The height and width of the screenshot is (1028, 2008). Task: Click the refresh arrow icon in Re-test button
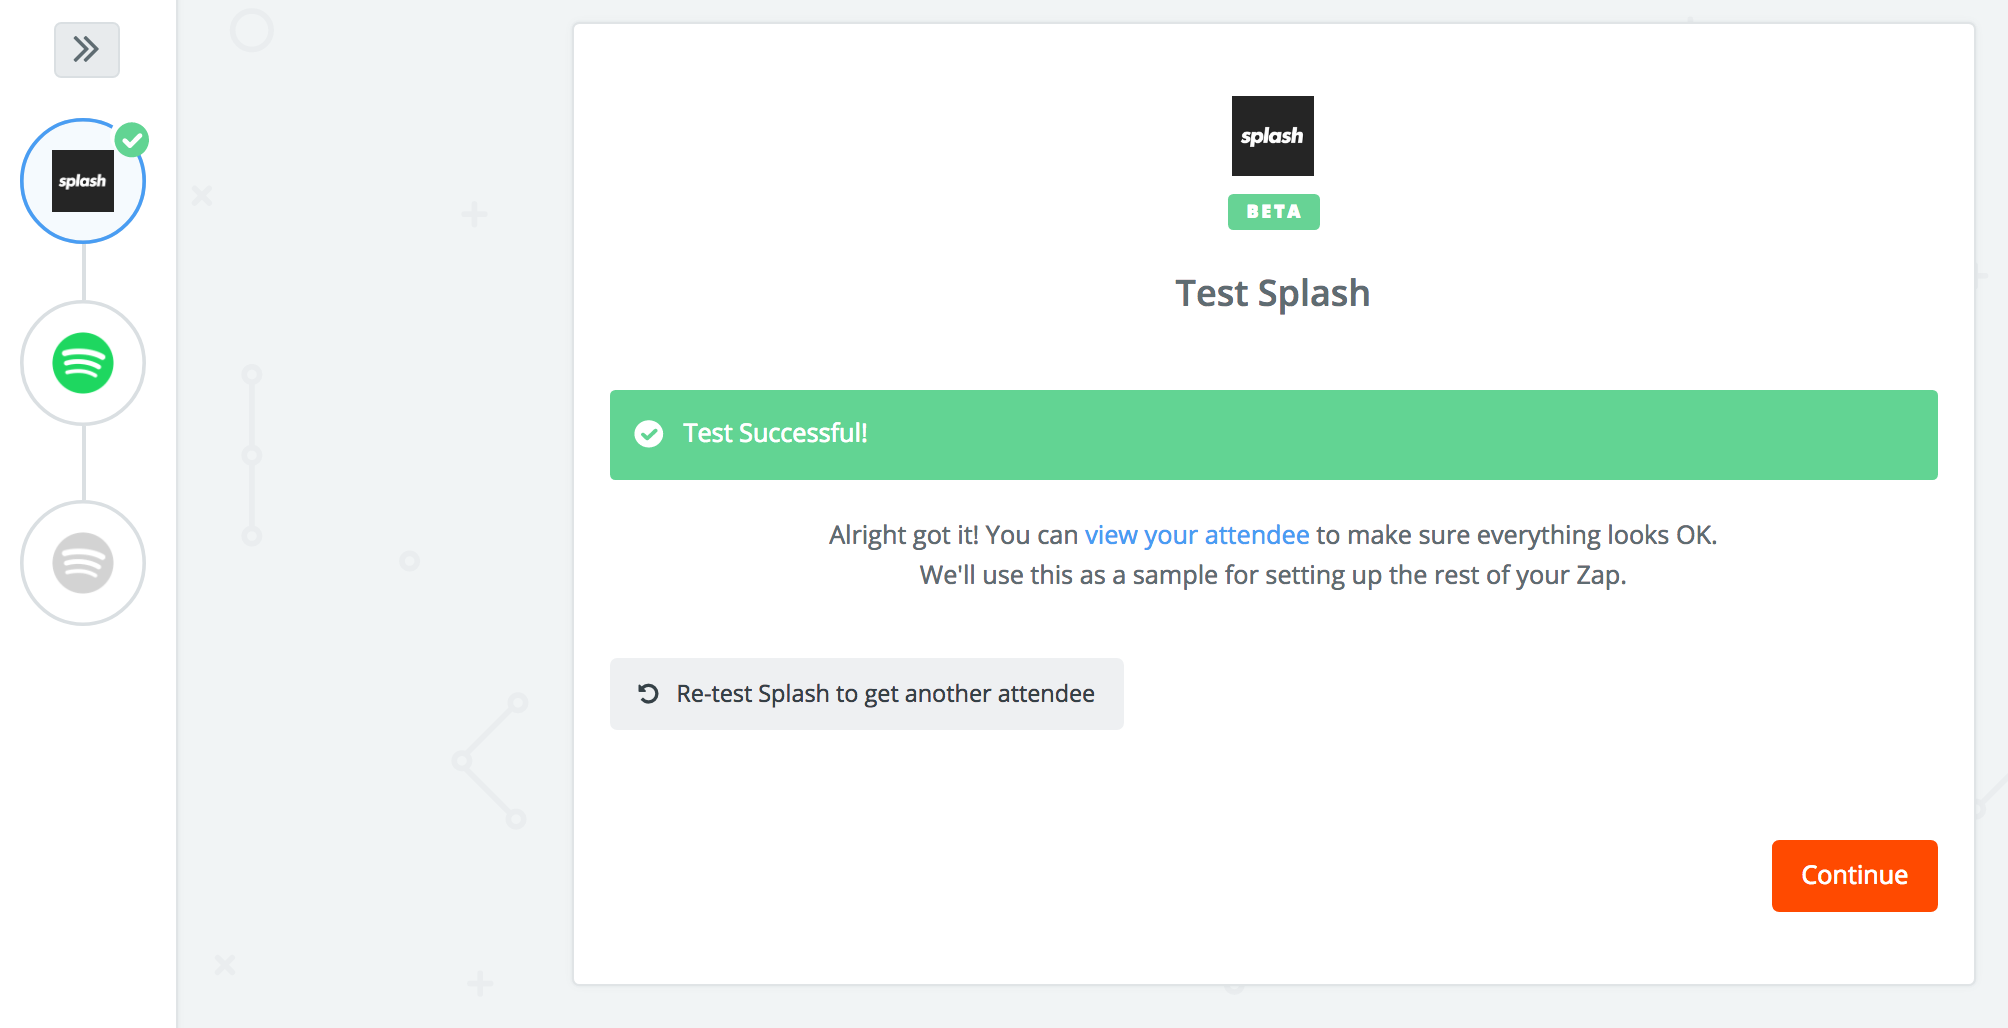649,694
